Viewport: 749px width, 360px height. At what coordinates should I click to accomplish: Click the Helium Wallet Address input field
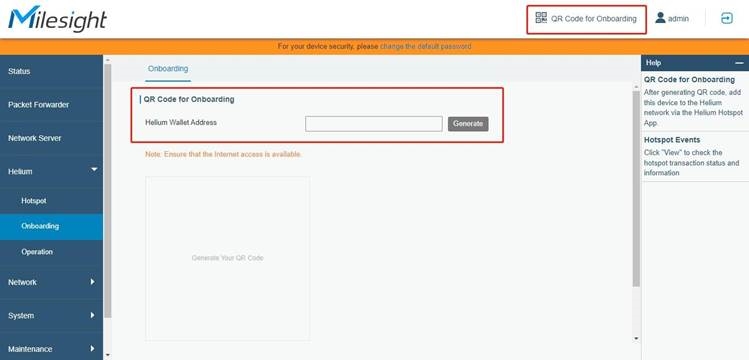point(374,124)
